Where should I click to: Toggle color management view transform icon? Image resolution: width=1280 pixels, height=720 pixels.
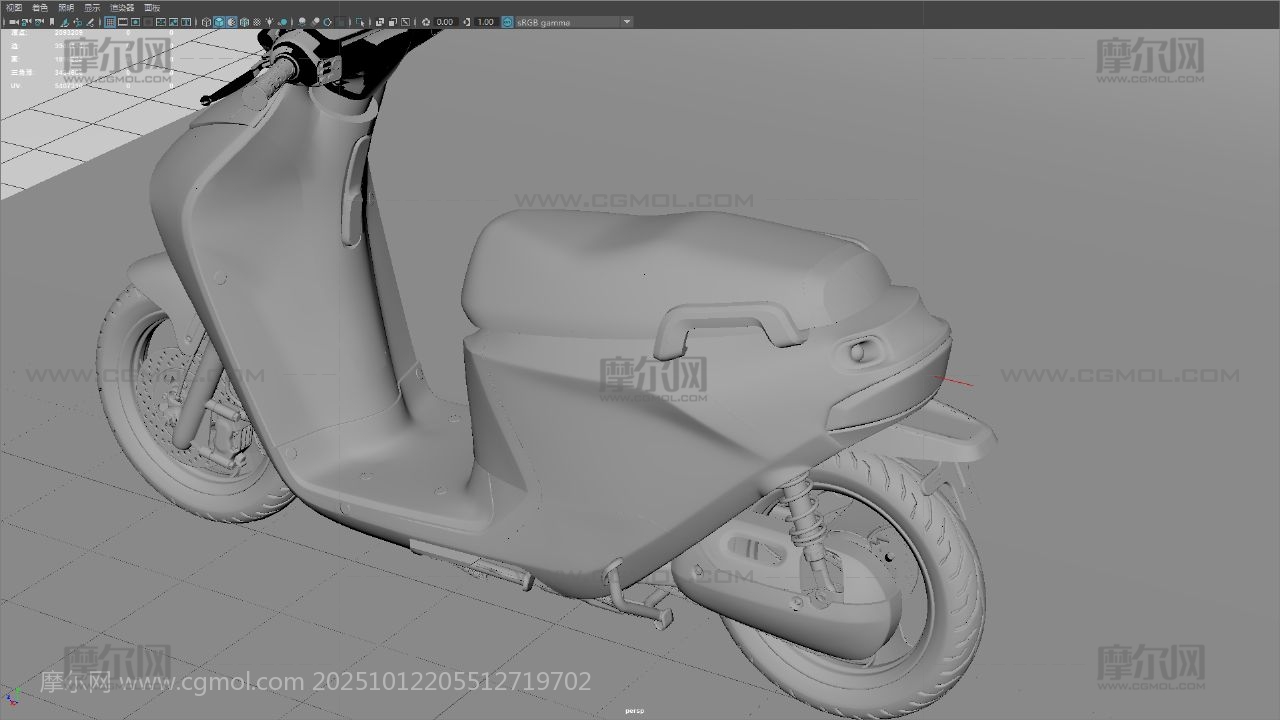tap(508, 21)
